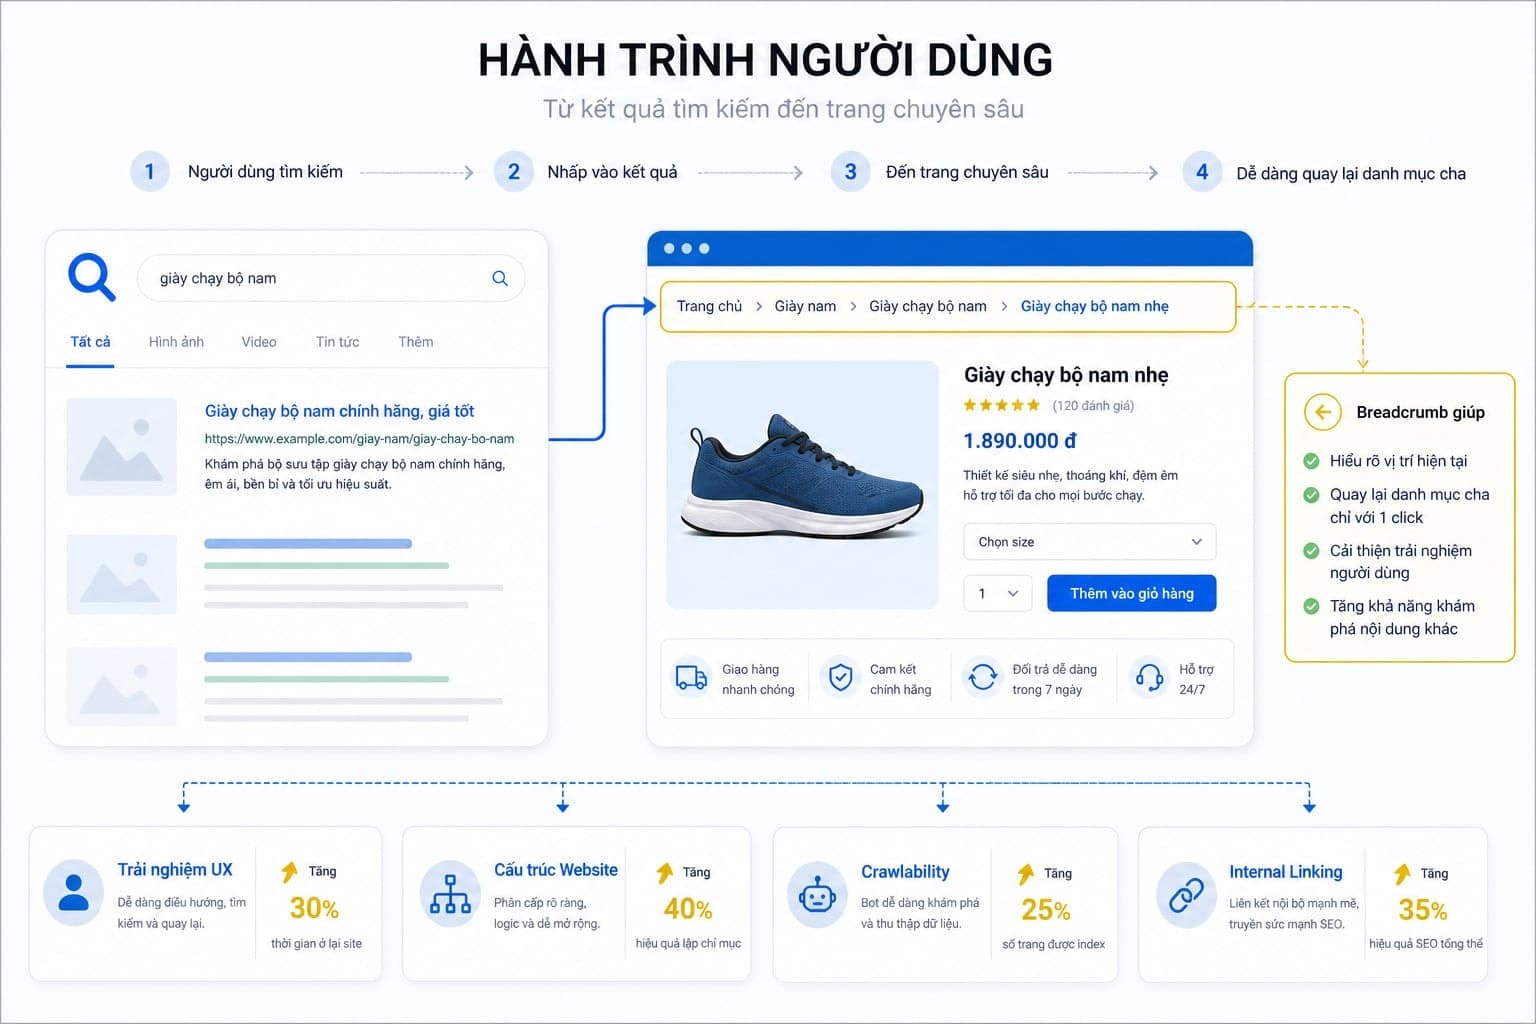Click the Cấu trúc Website heading
The image size is (1536, 1024).
point(556,870)
